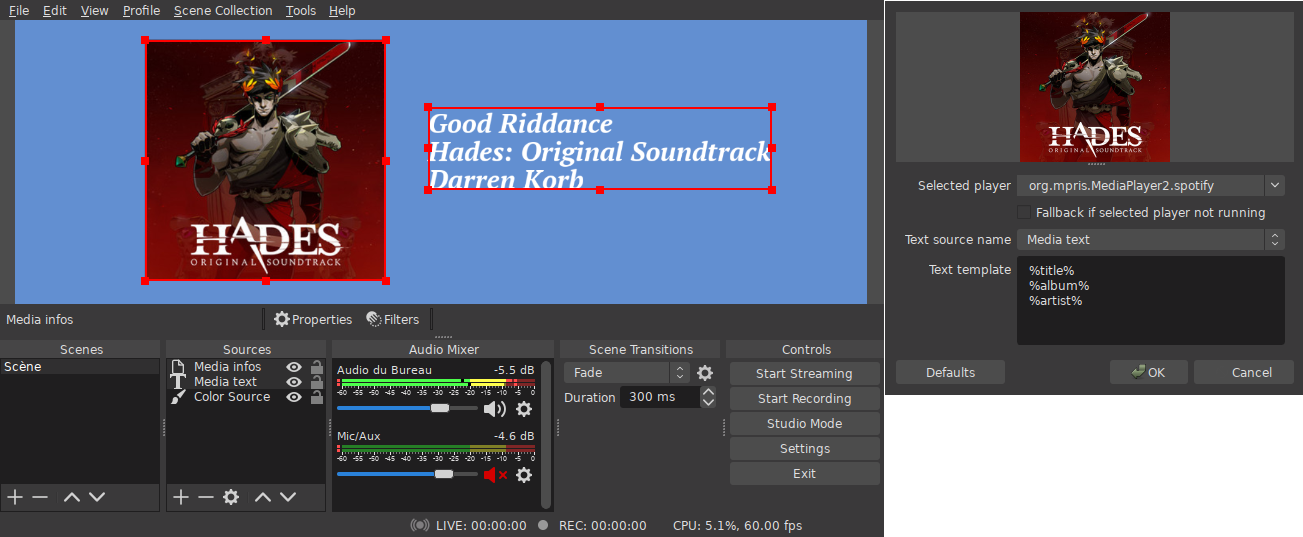The image size is (1303, 537).
Task: Open Mic/Aux gear settings
Action: click(524, 475)
